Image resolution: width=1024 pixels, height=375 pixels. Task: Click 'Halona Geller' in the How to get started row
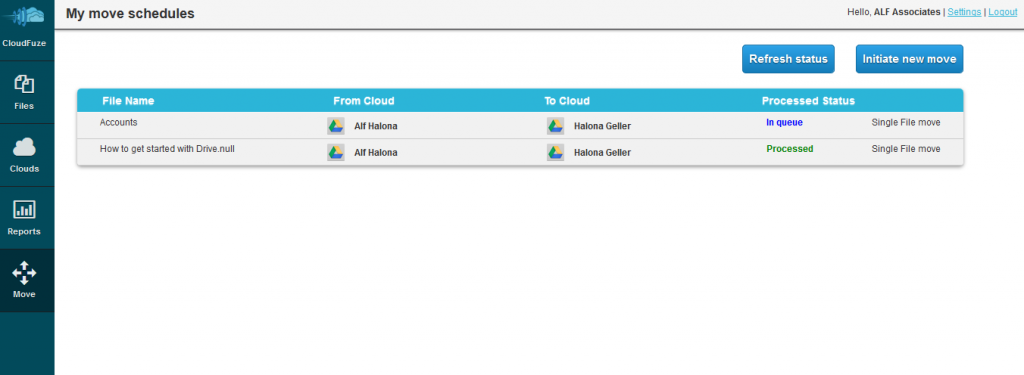[602, 153]
